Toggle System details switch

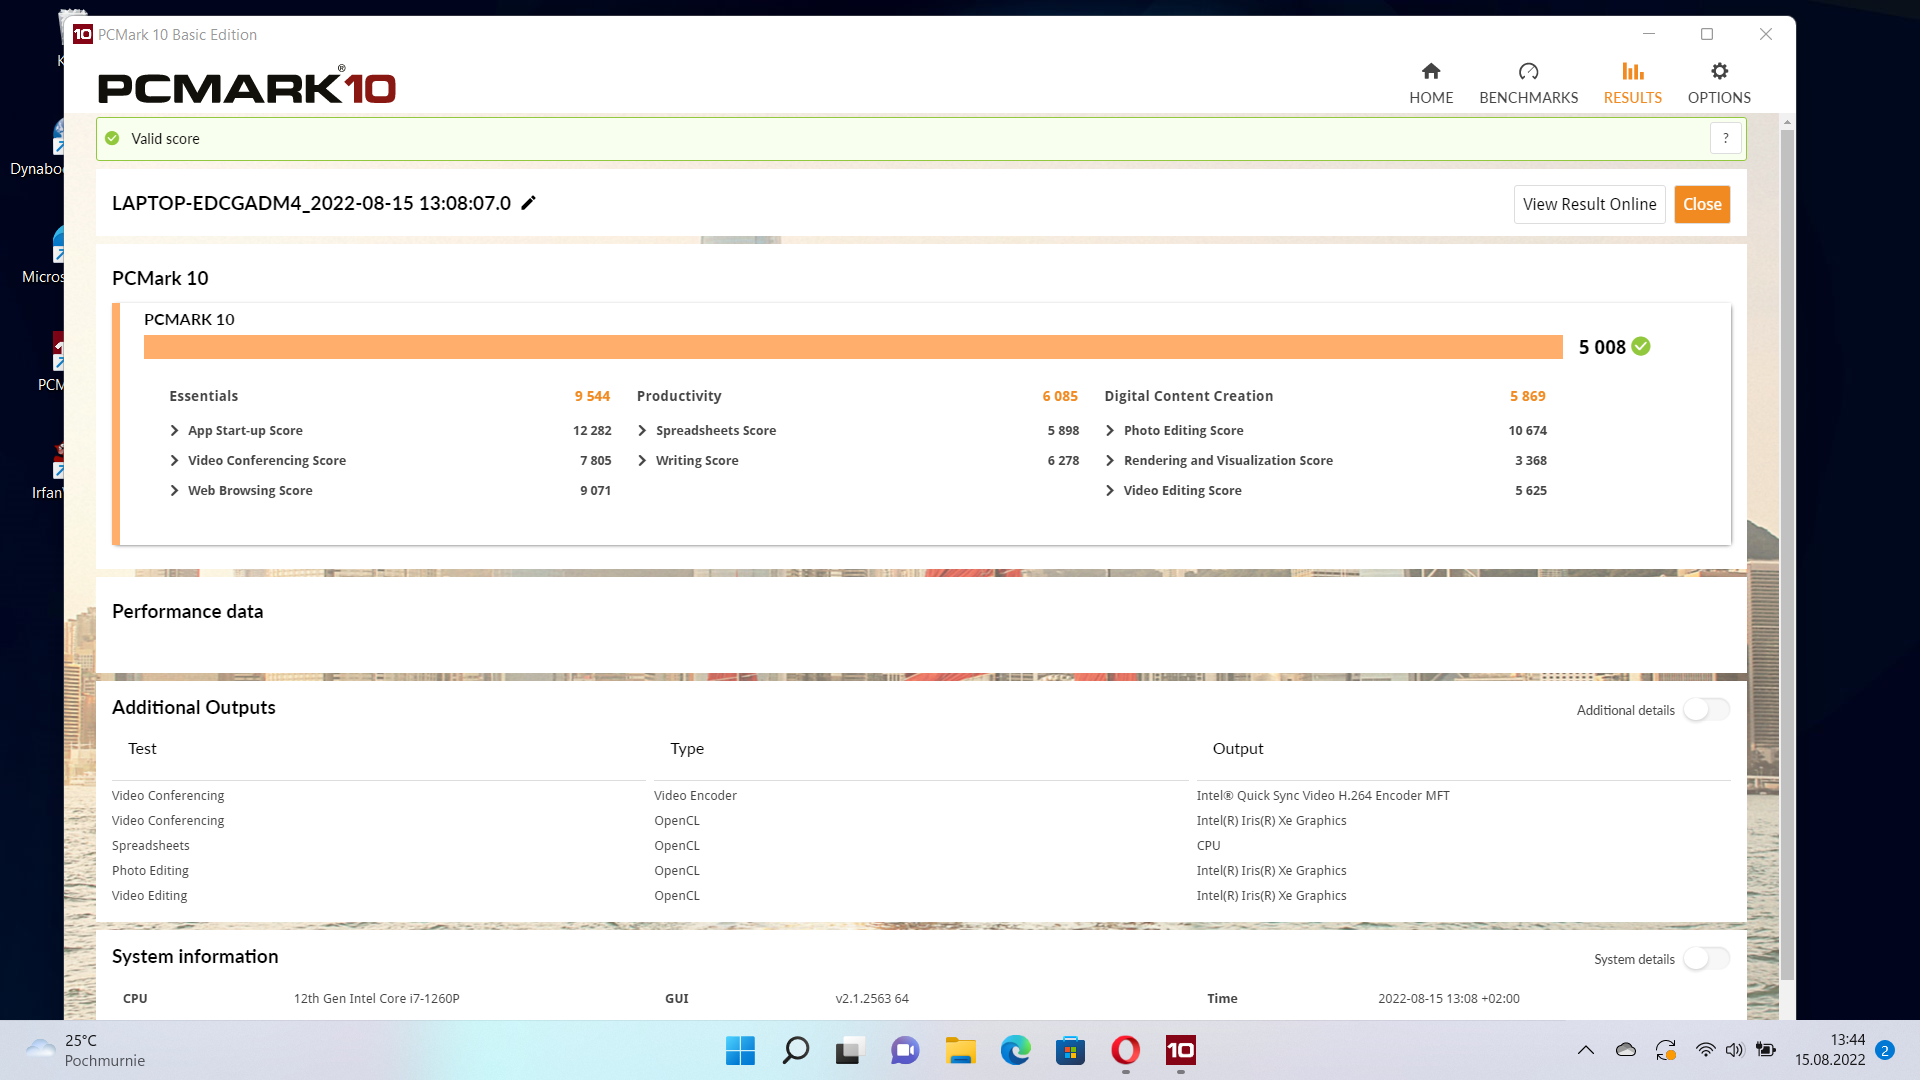(1706, 958)
